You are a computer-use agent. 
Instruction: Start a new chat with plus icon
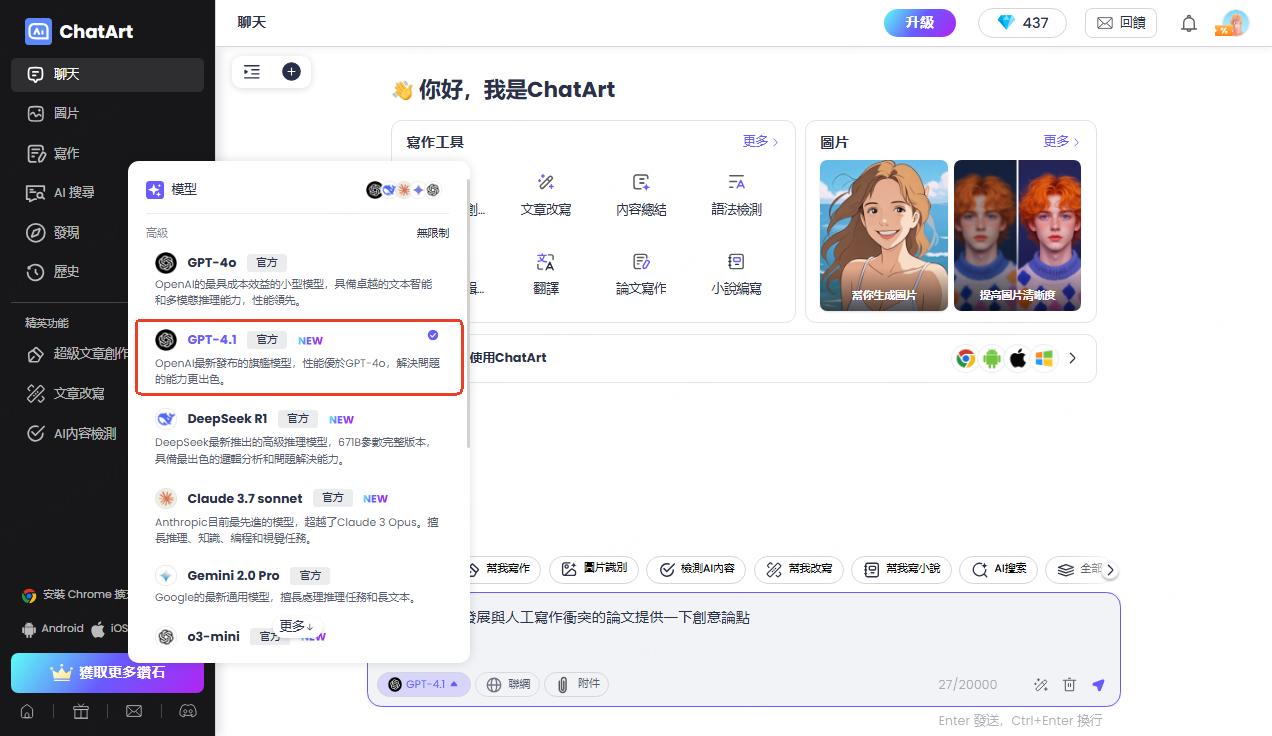tap(291, 71)
